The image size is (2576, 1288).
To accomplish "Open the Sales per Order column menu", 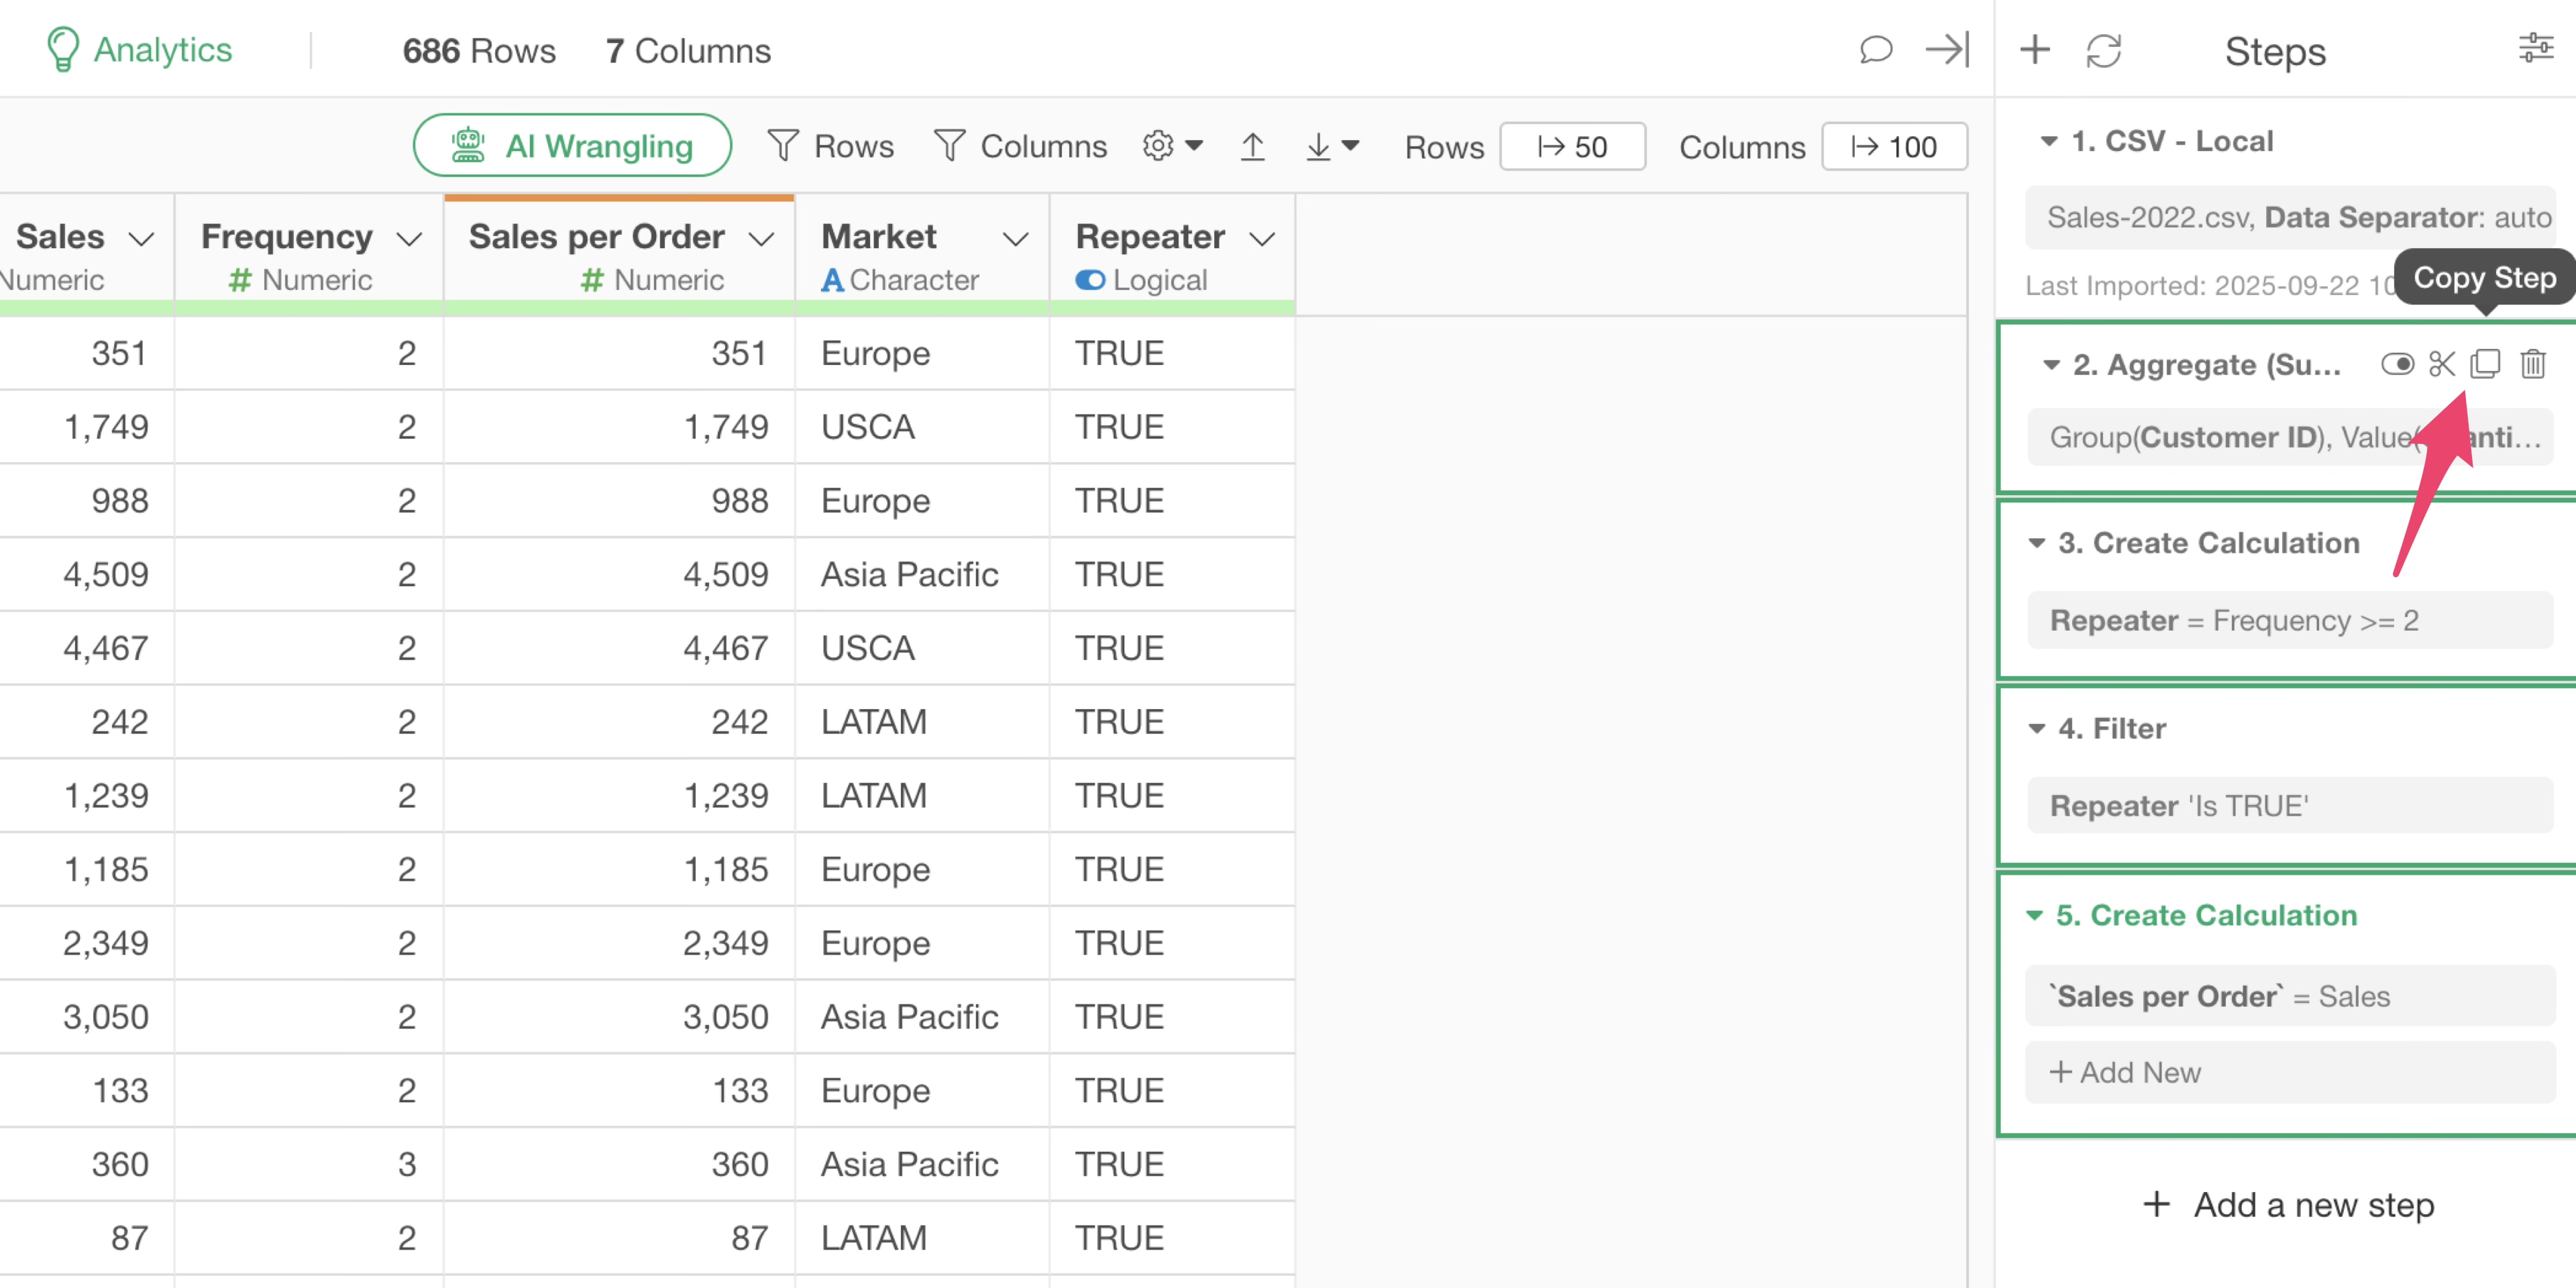I will tap(762, 238).
